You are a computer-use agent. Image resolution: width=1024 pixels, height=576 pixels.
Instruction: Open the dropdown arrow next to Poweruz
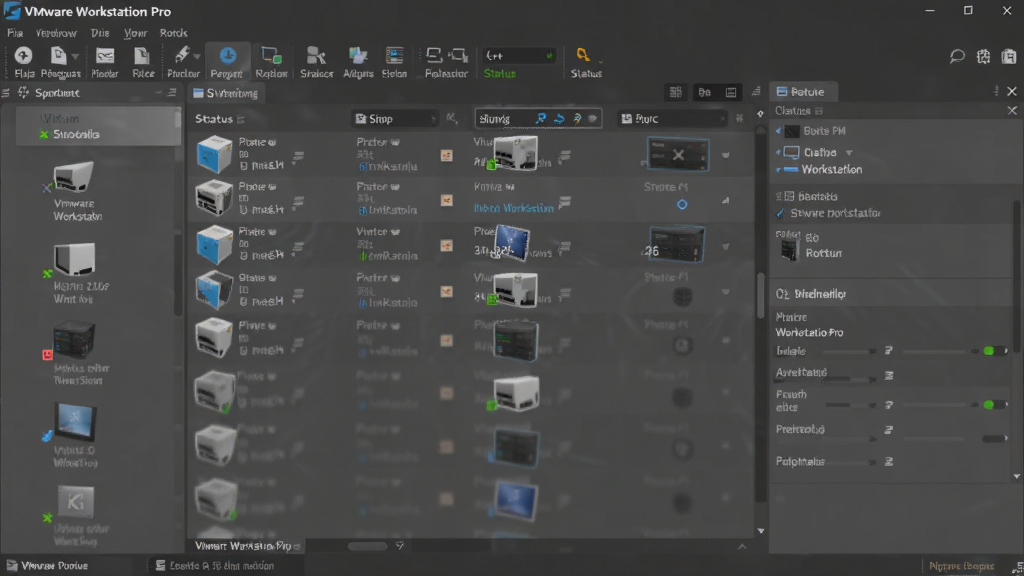[x=76, y=56]
